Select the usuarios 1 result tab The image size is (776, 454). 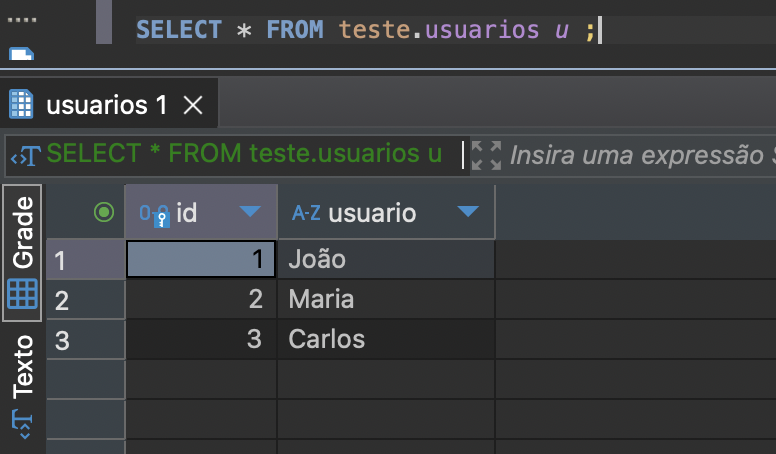108,104
